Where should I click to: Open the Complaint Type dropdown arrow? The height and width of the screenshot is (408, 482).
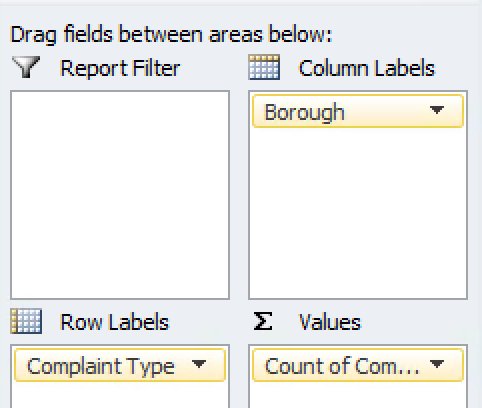click(199, 364)
